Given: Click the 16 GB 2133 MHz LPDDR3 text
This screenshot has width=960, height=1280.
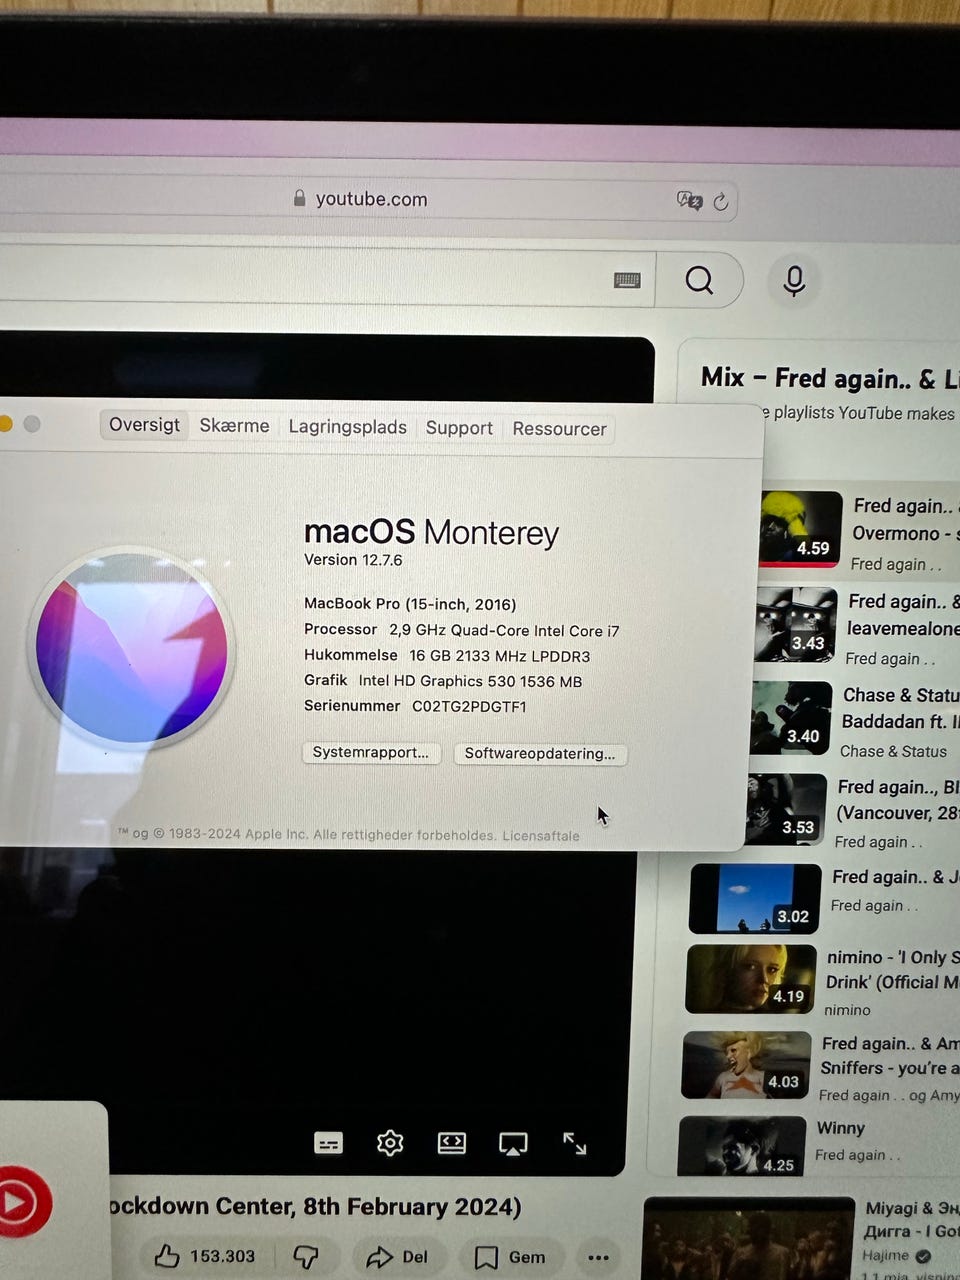Looking at the screenshot, I should coord(500,656).
